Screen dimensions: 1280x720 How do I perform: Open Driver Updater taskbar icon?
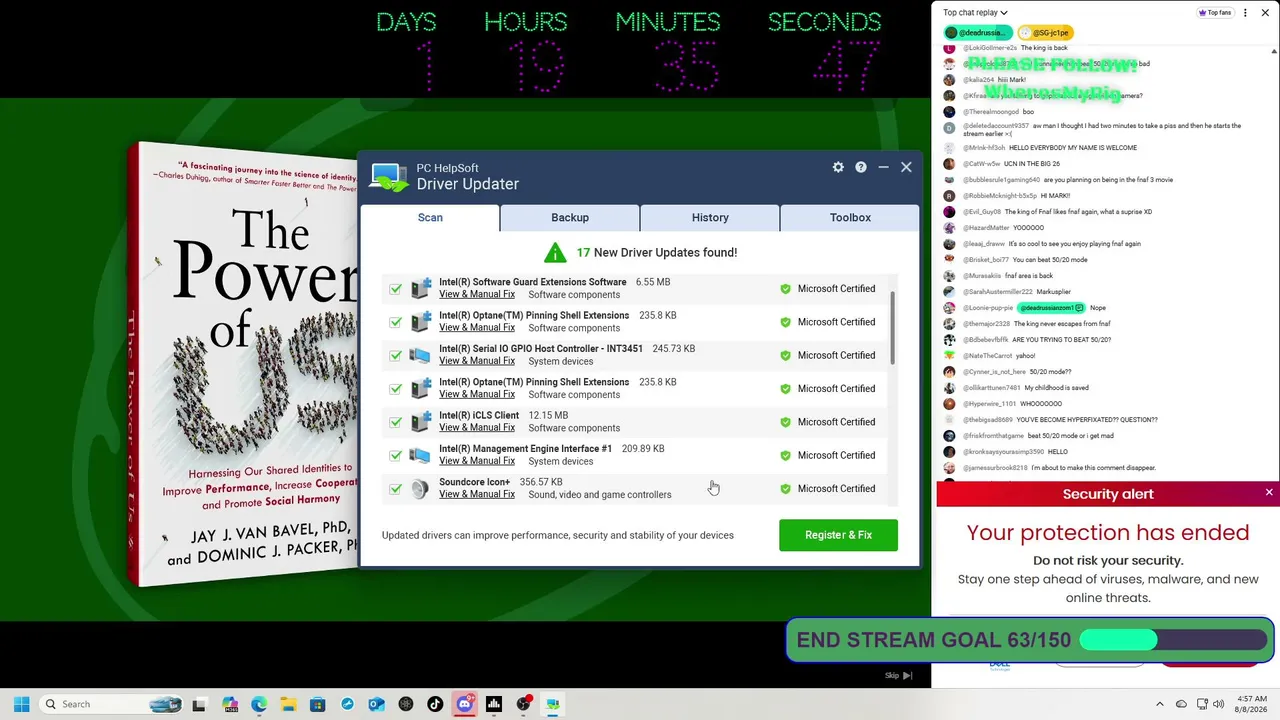click(552, 704)
